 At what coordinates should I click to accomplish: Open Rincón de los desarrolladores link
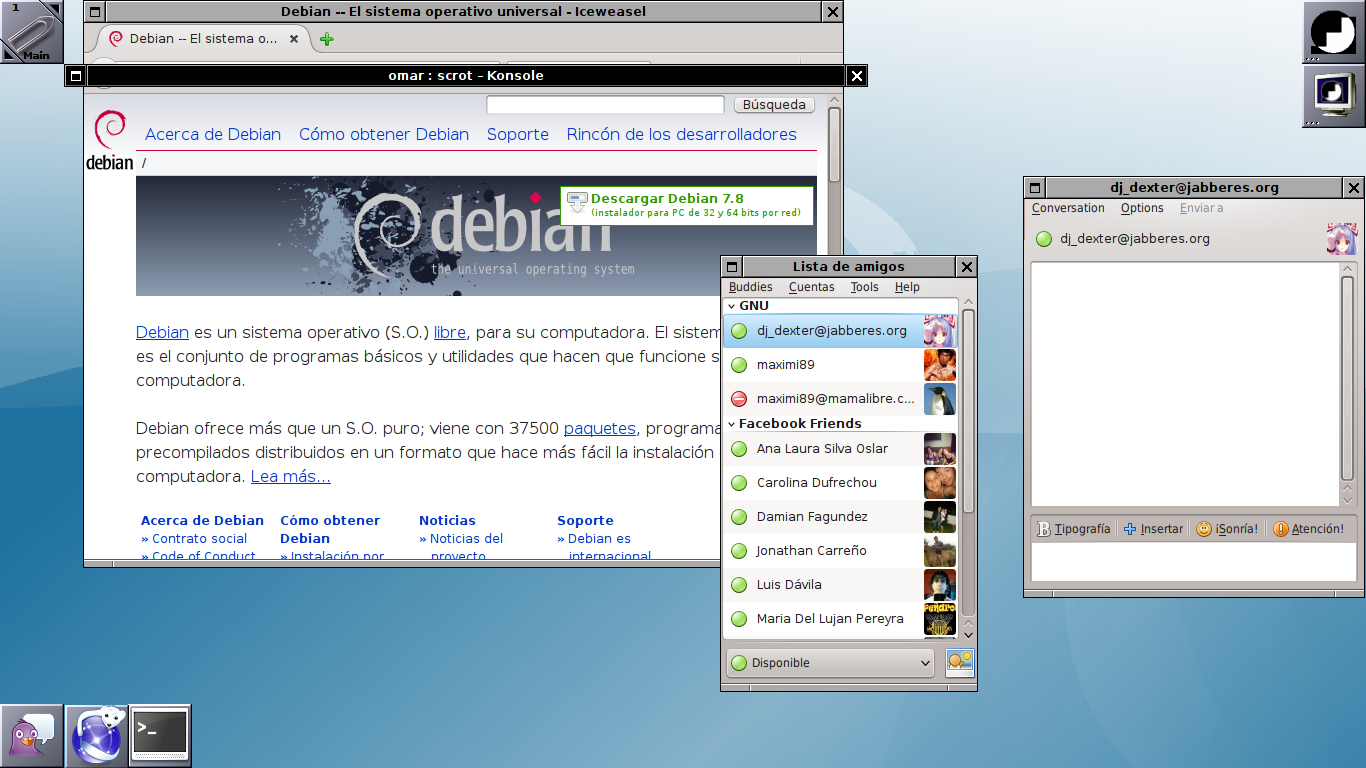click(682, 134)
